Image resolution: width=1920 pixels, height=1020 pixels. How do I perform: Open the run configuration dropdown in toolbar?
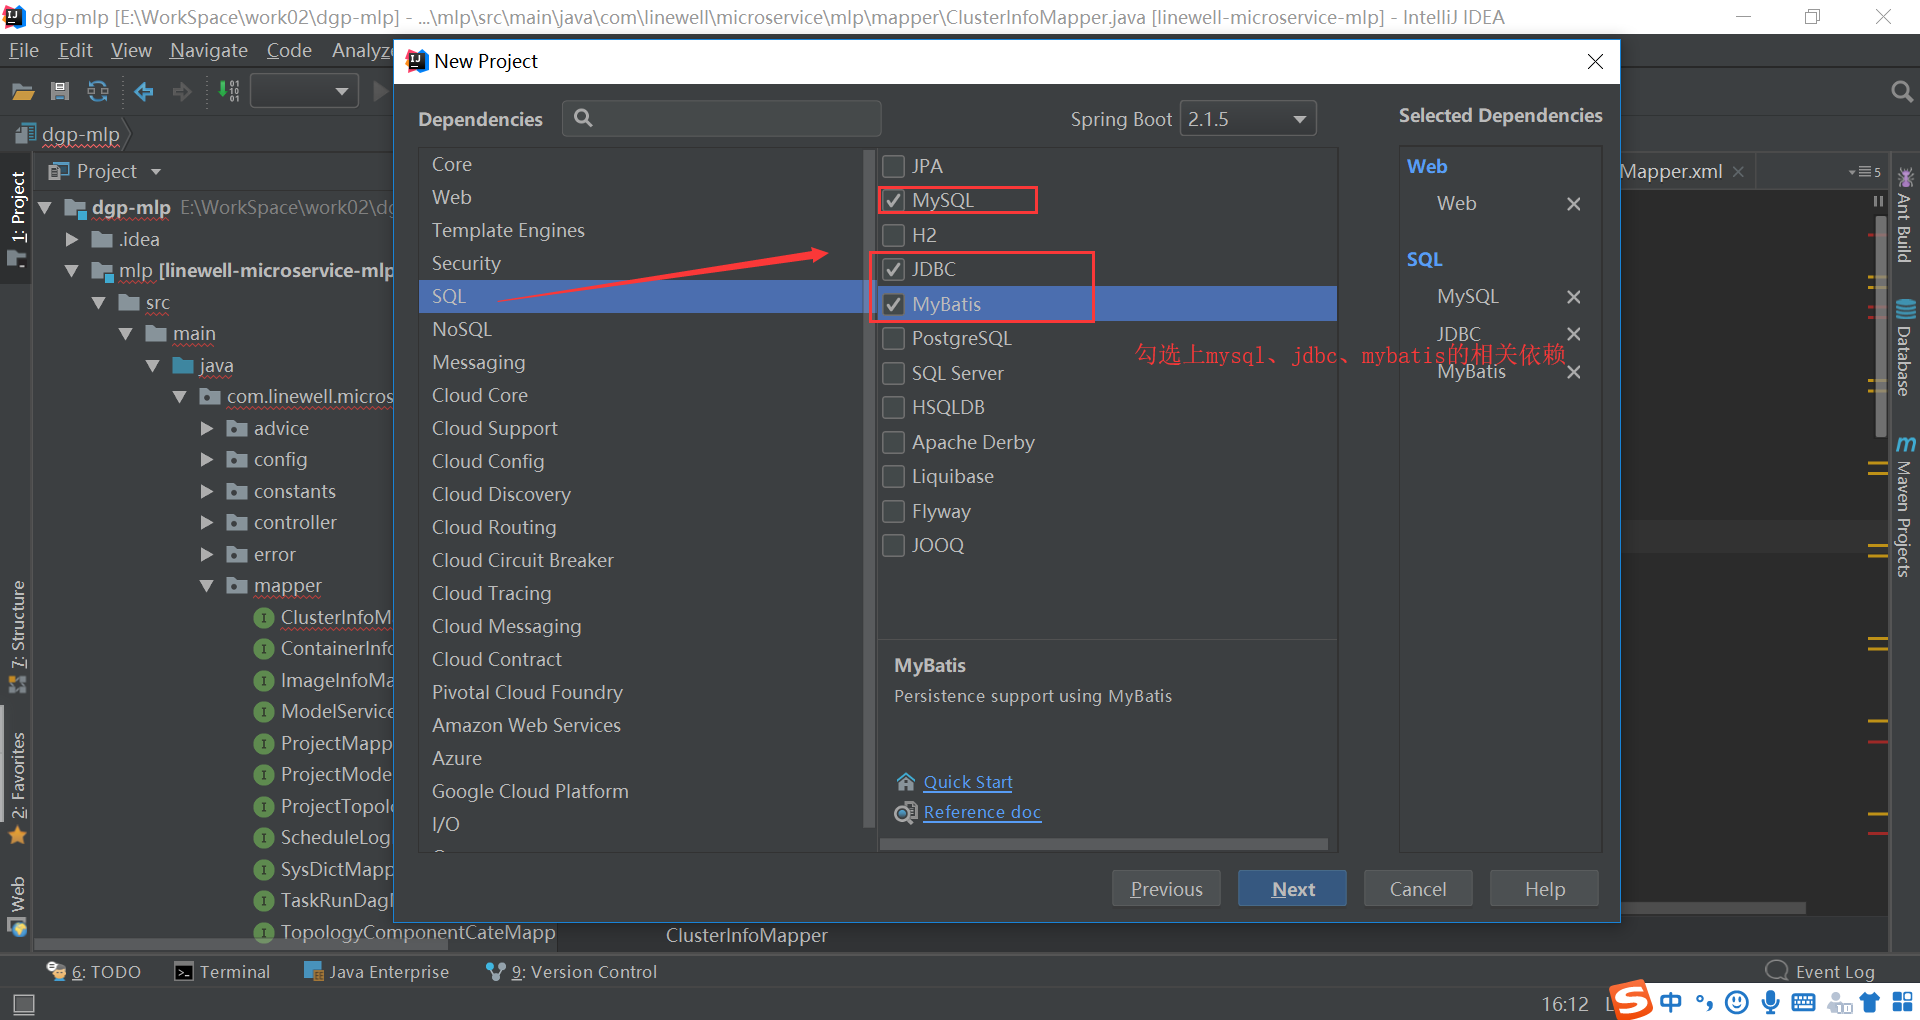point(304,92)
